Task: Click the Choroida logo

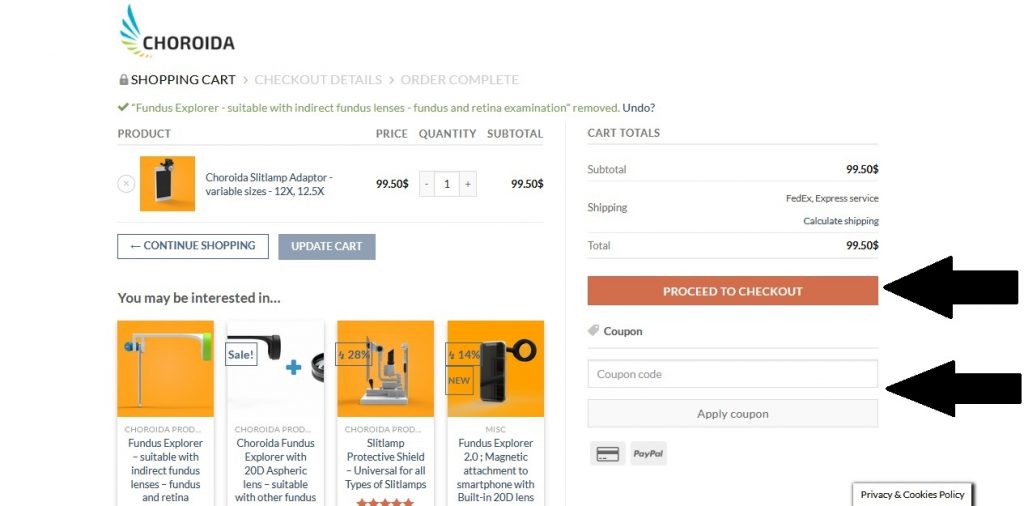Action: pos(177,32)
